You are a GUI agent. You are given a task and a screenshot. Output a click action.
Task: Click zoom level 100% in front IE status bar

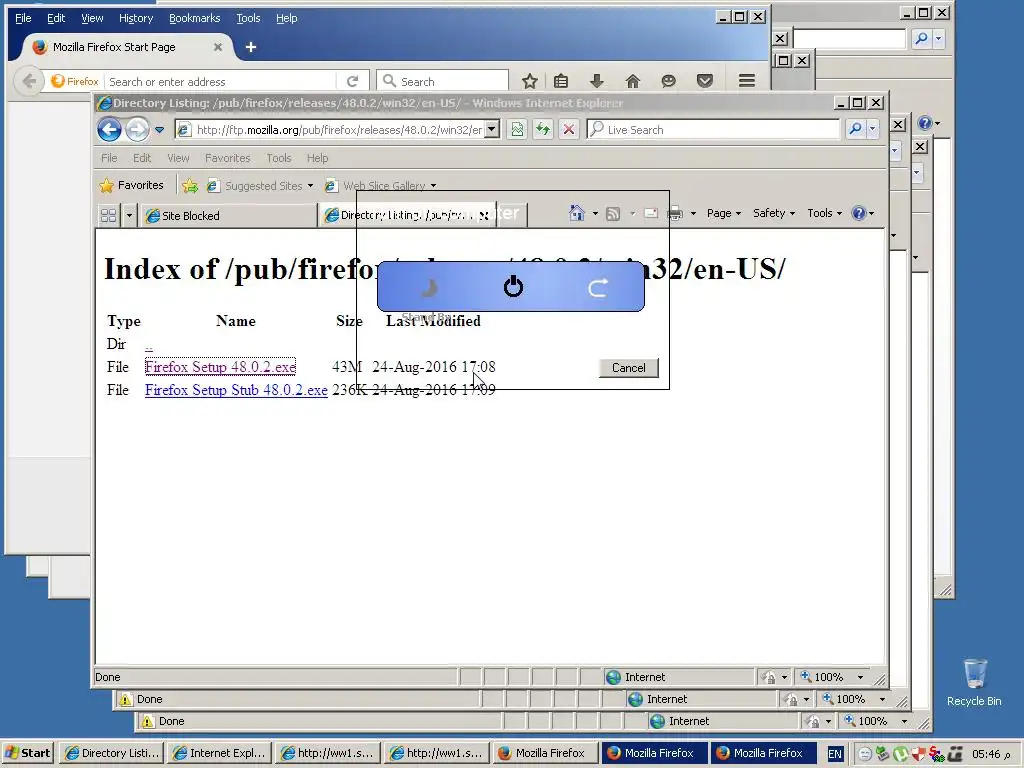point(829,677)
